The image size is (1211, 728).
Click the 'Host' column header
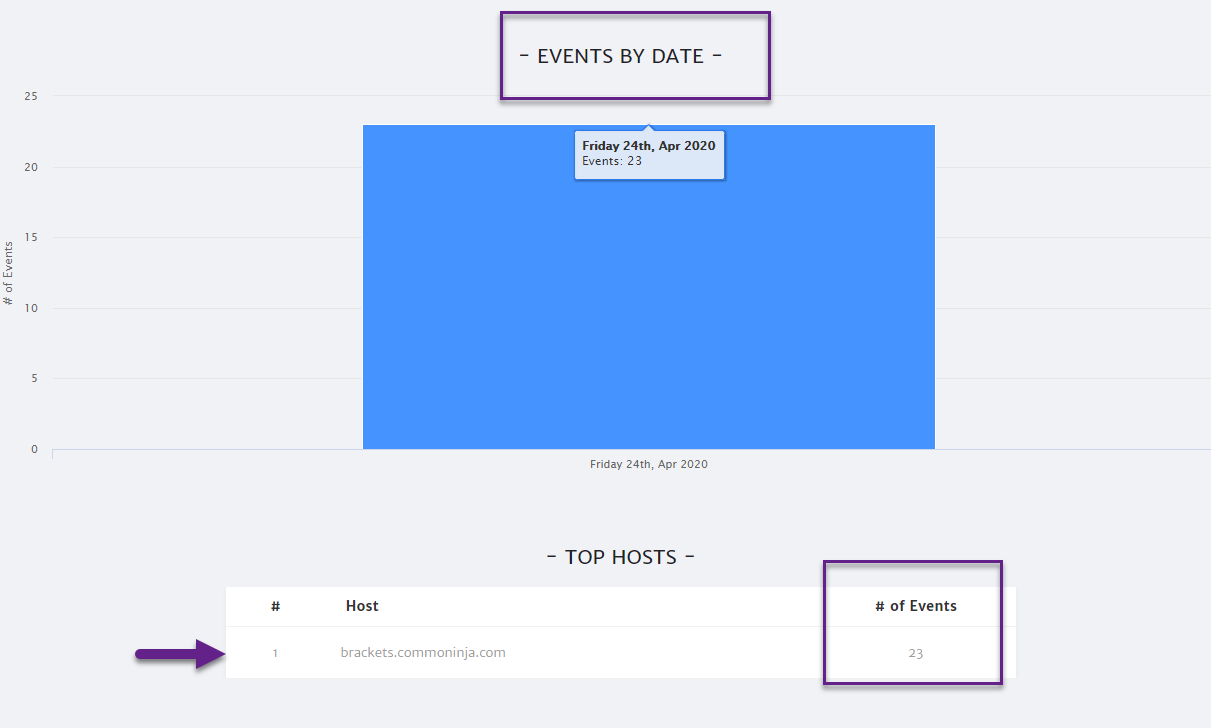362,606
